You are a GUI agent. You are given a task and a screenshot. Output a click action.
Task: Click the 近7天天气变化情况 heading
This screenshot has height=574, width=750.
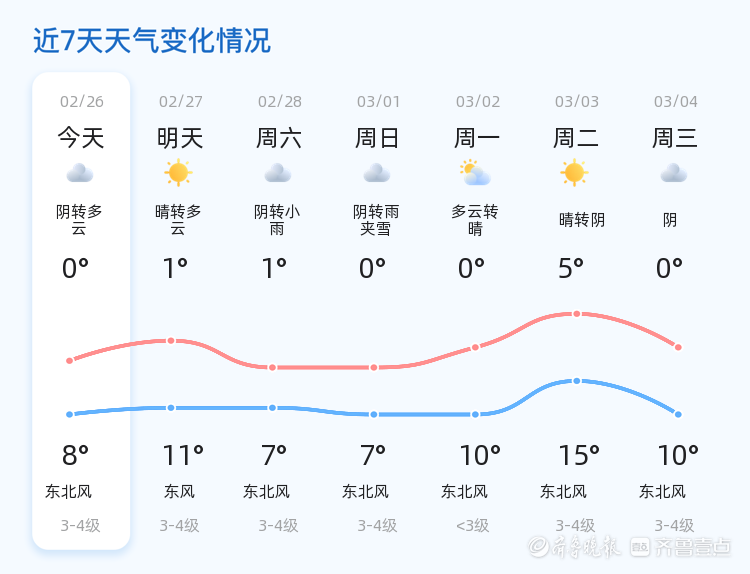tap(152, 41)
